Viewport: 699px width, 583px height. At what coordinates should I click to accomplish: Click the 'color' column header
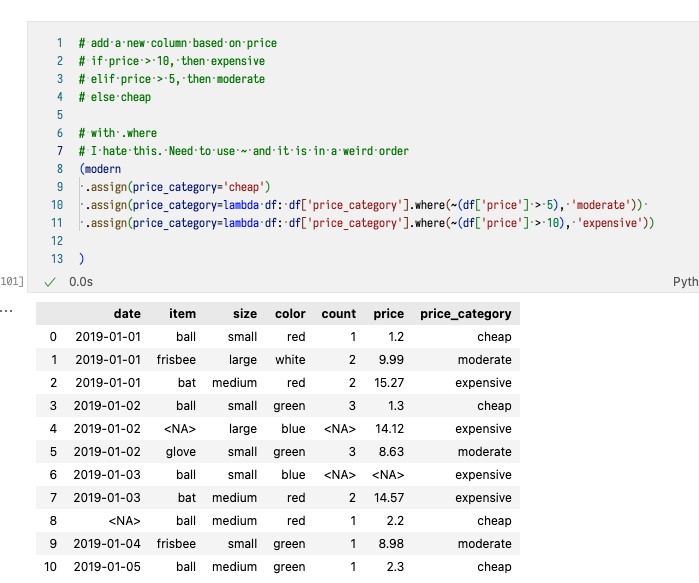[x=290, y=314]
